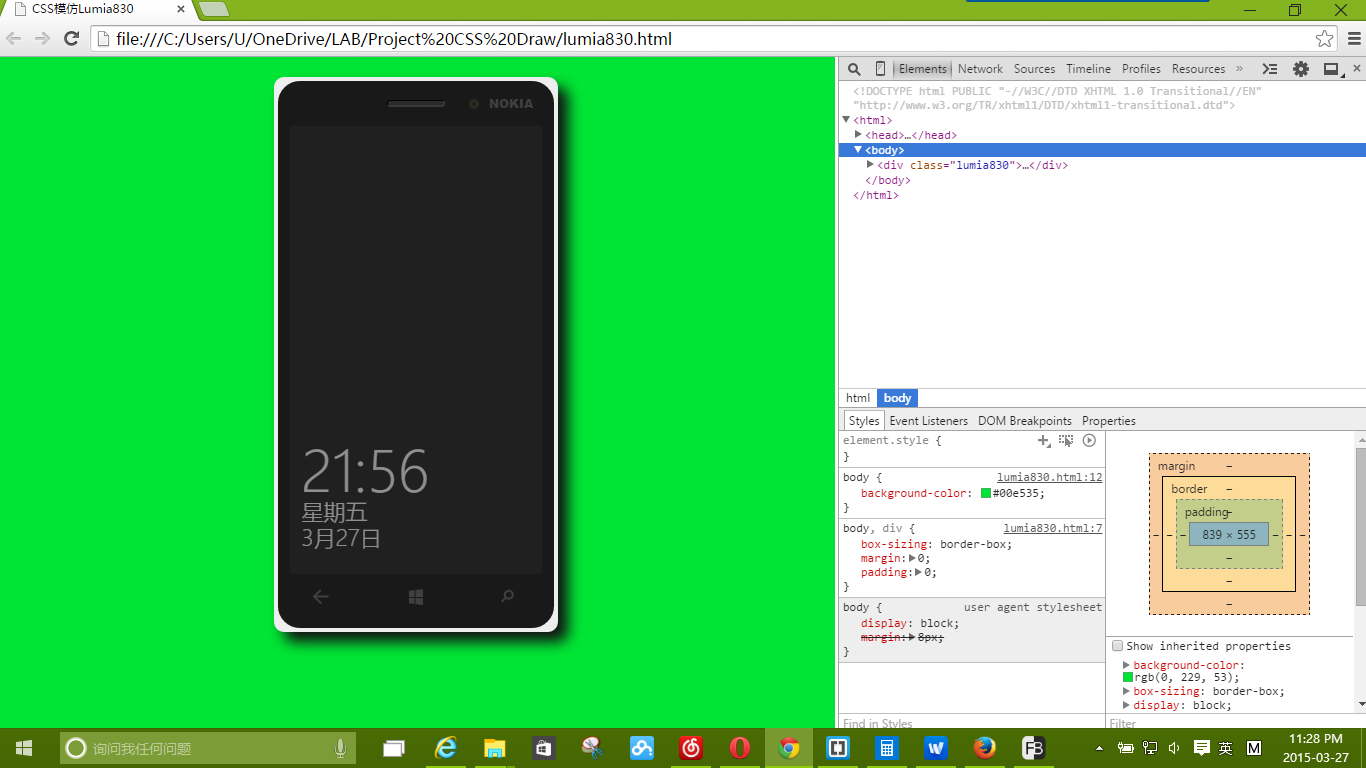Click the #00e535 background color swatch
The height and width of the screenshot is (768, 1366).
[x=986, y=493]
